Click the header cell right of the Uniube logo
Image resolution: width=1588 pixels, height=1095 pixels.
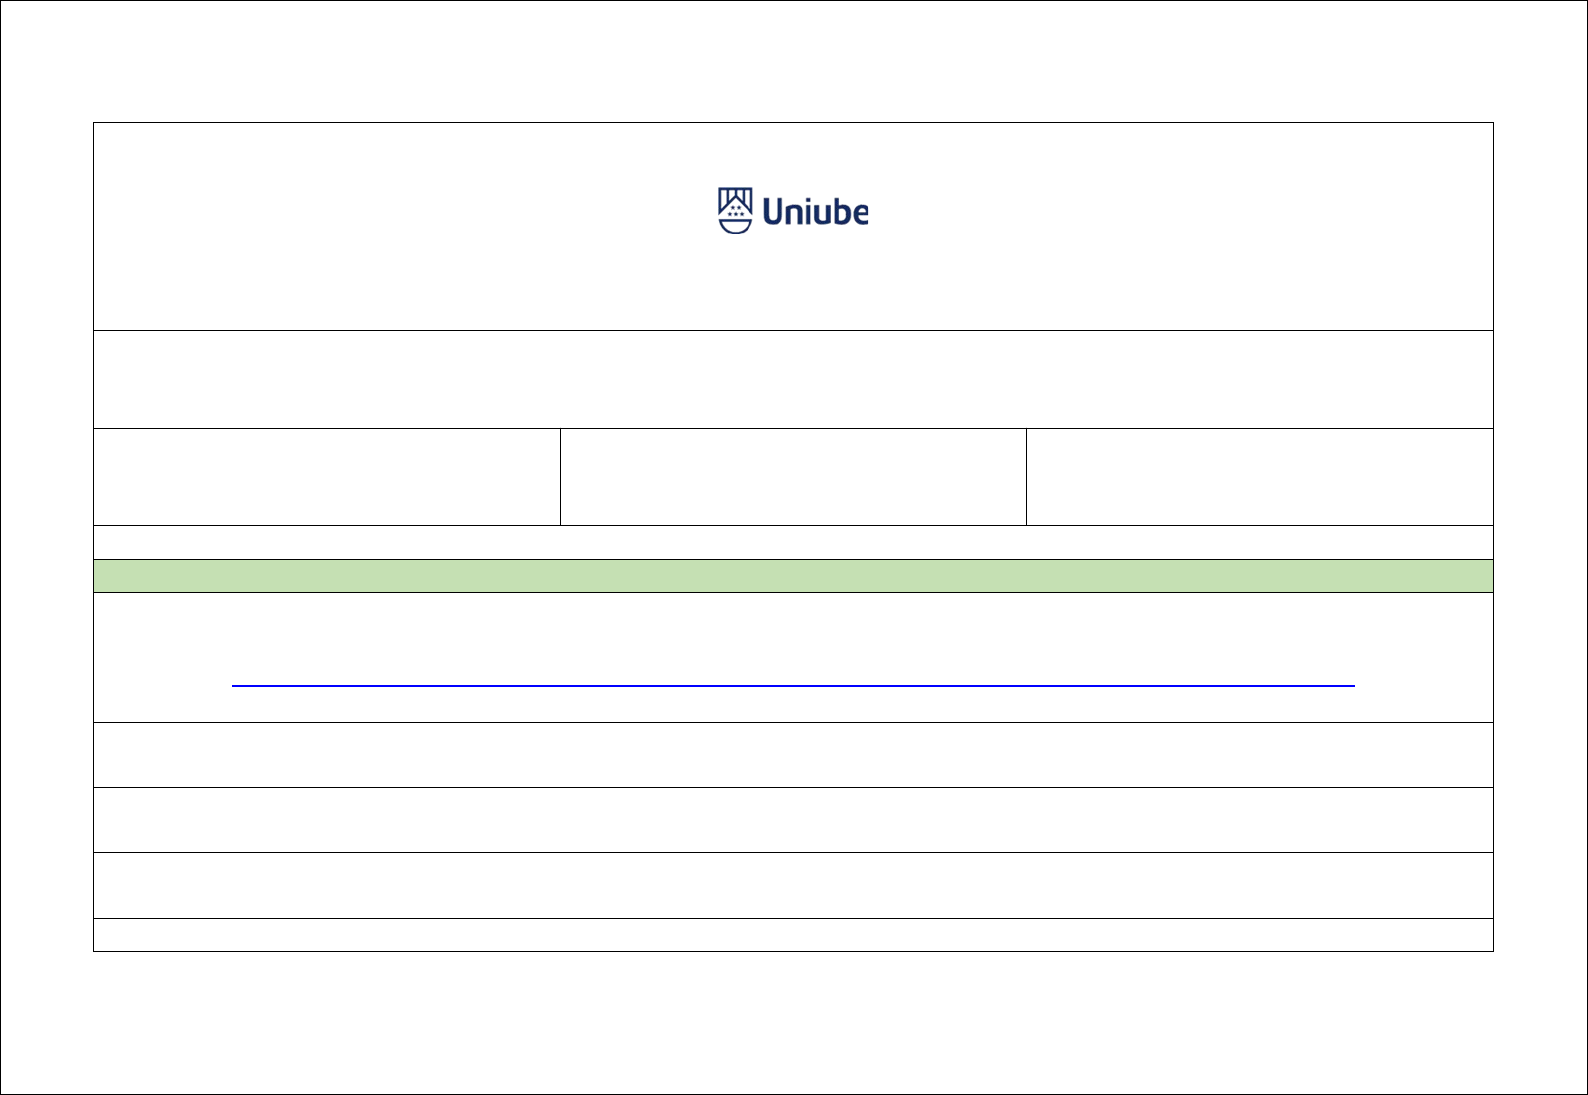[x=1180, y=226]
